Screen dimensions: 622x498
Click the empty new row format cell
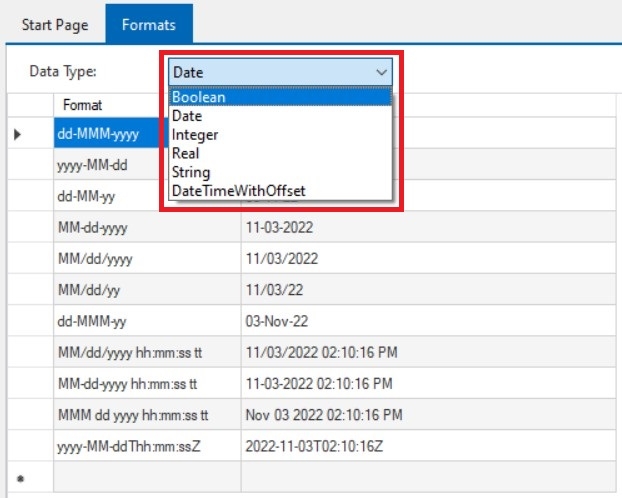click(146, 478)
